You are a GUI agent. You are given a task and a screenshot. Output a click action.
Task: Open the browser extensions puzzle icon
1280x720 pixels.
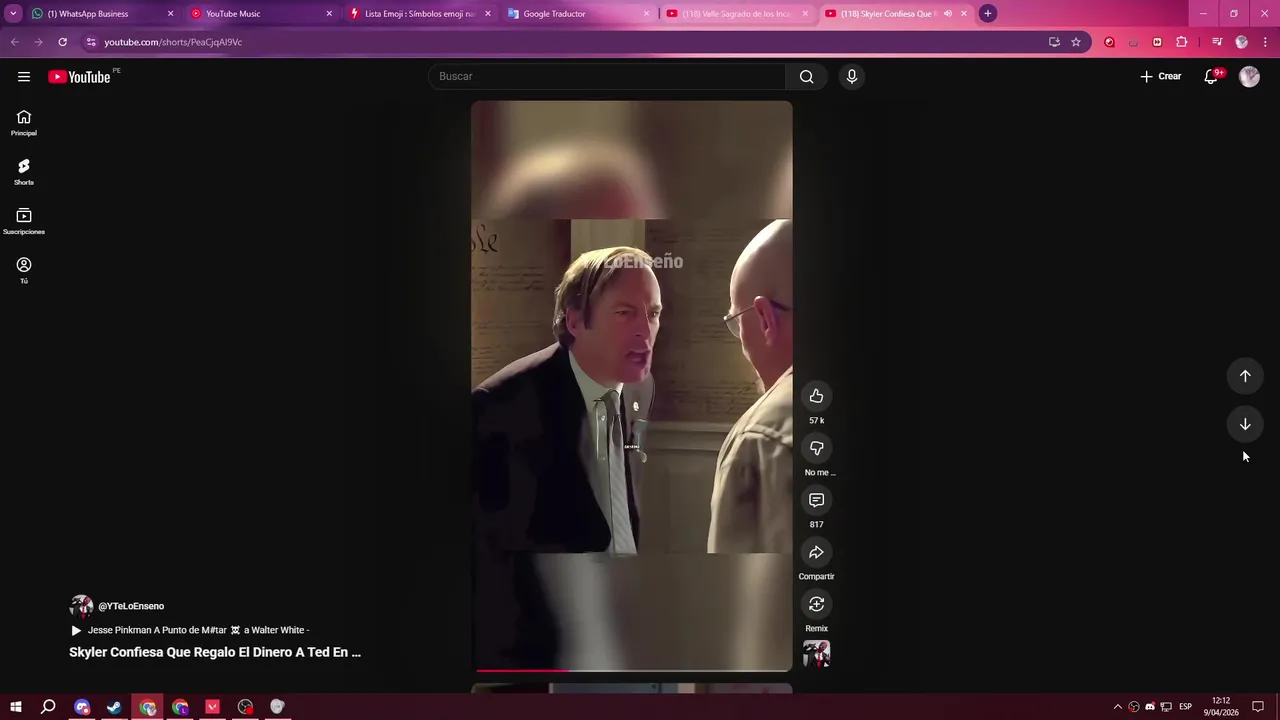(x=1181, y=42)
